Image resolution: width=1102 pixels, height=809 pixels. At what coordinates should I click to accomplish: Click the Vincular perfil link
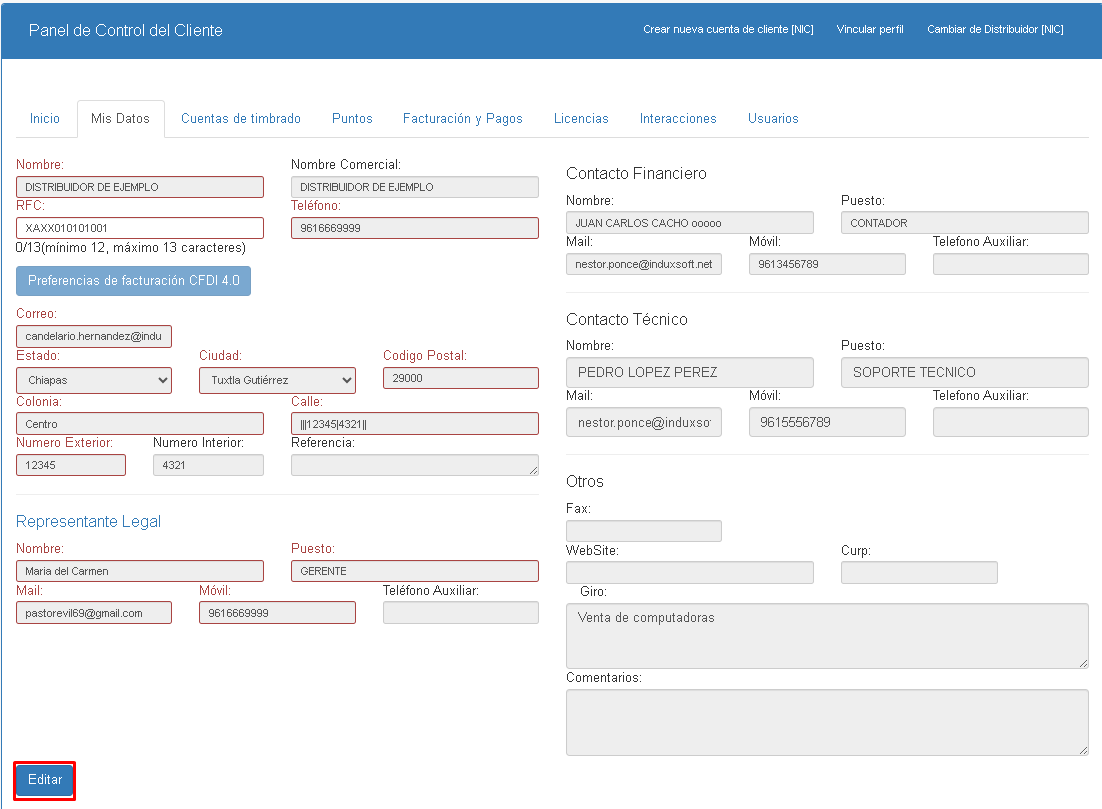click(870, 30)
